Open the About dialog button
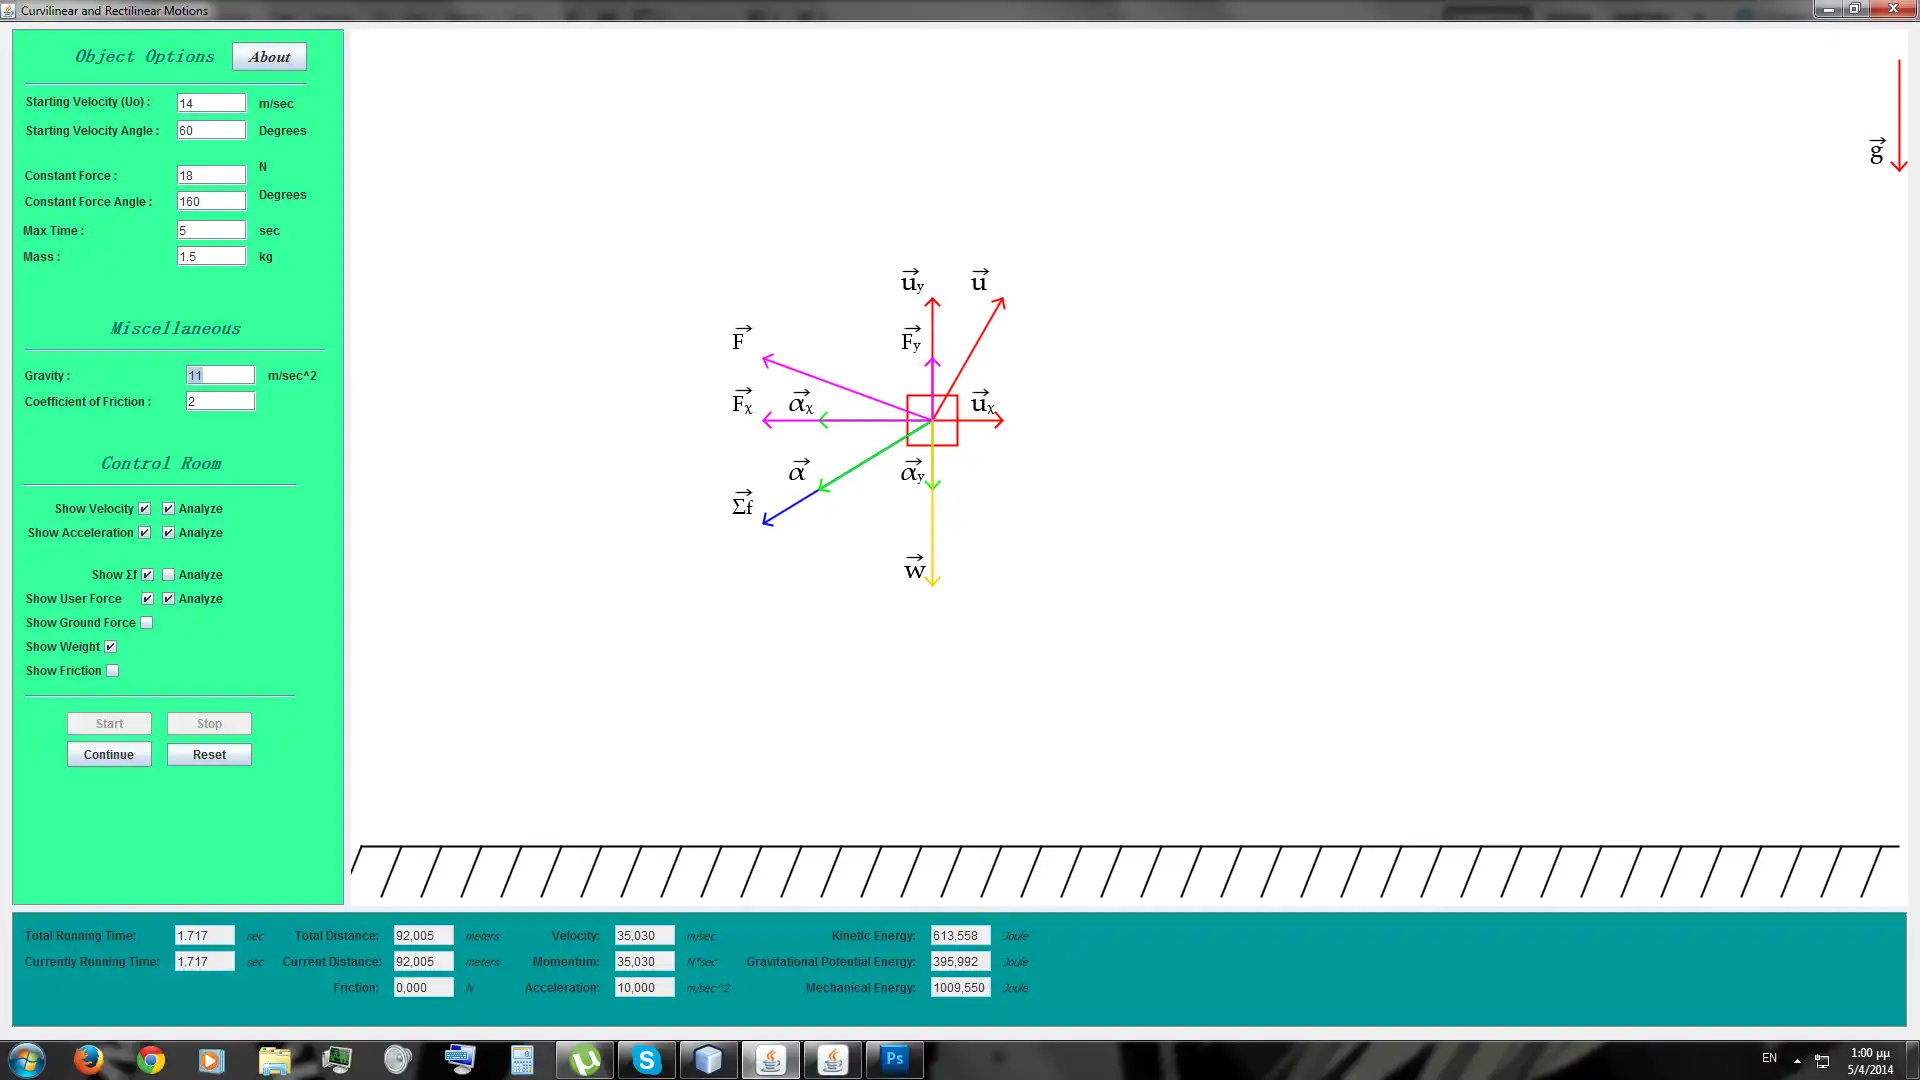Screen dimensions: 1920x1080 click(x=269, y=57)
